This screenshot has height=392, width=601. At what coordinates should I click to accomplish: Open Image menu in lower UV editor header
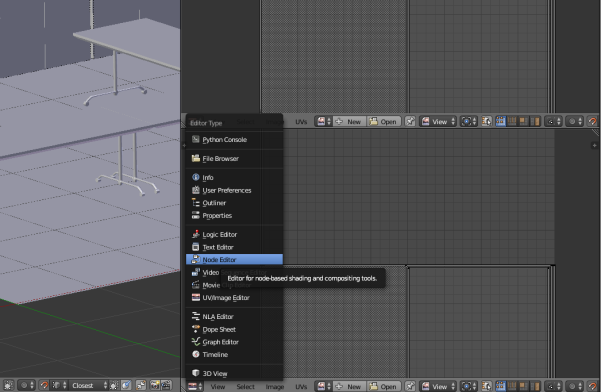275,387
